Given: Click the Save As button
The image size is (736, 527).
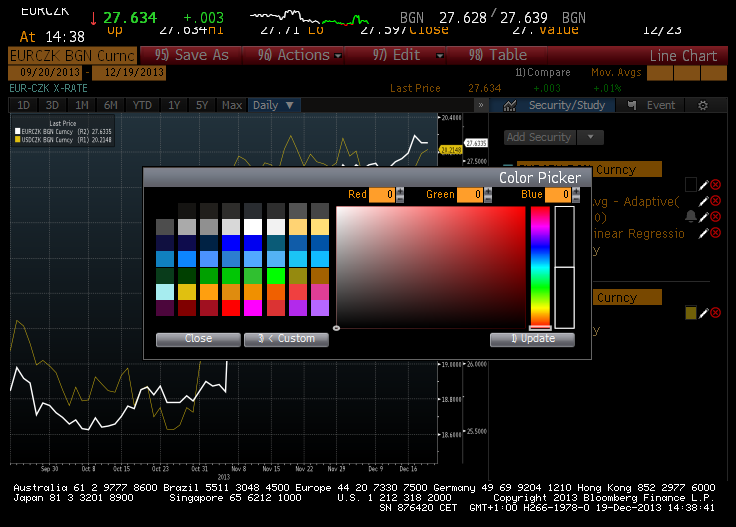Looking at the screenshot, I should [x=191, y=55].
